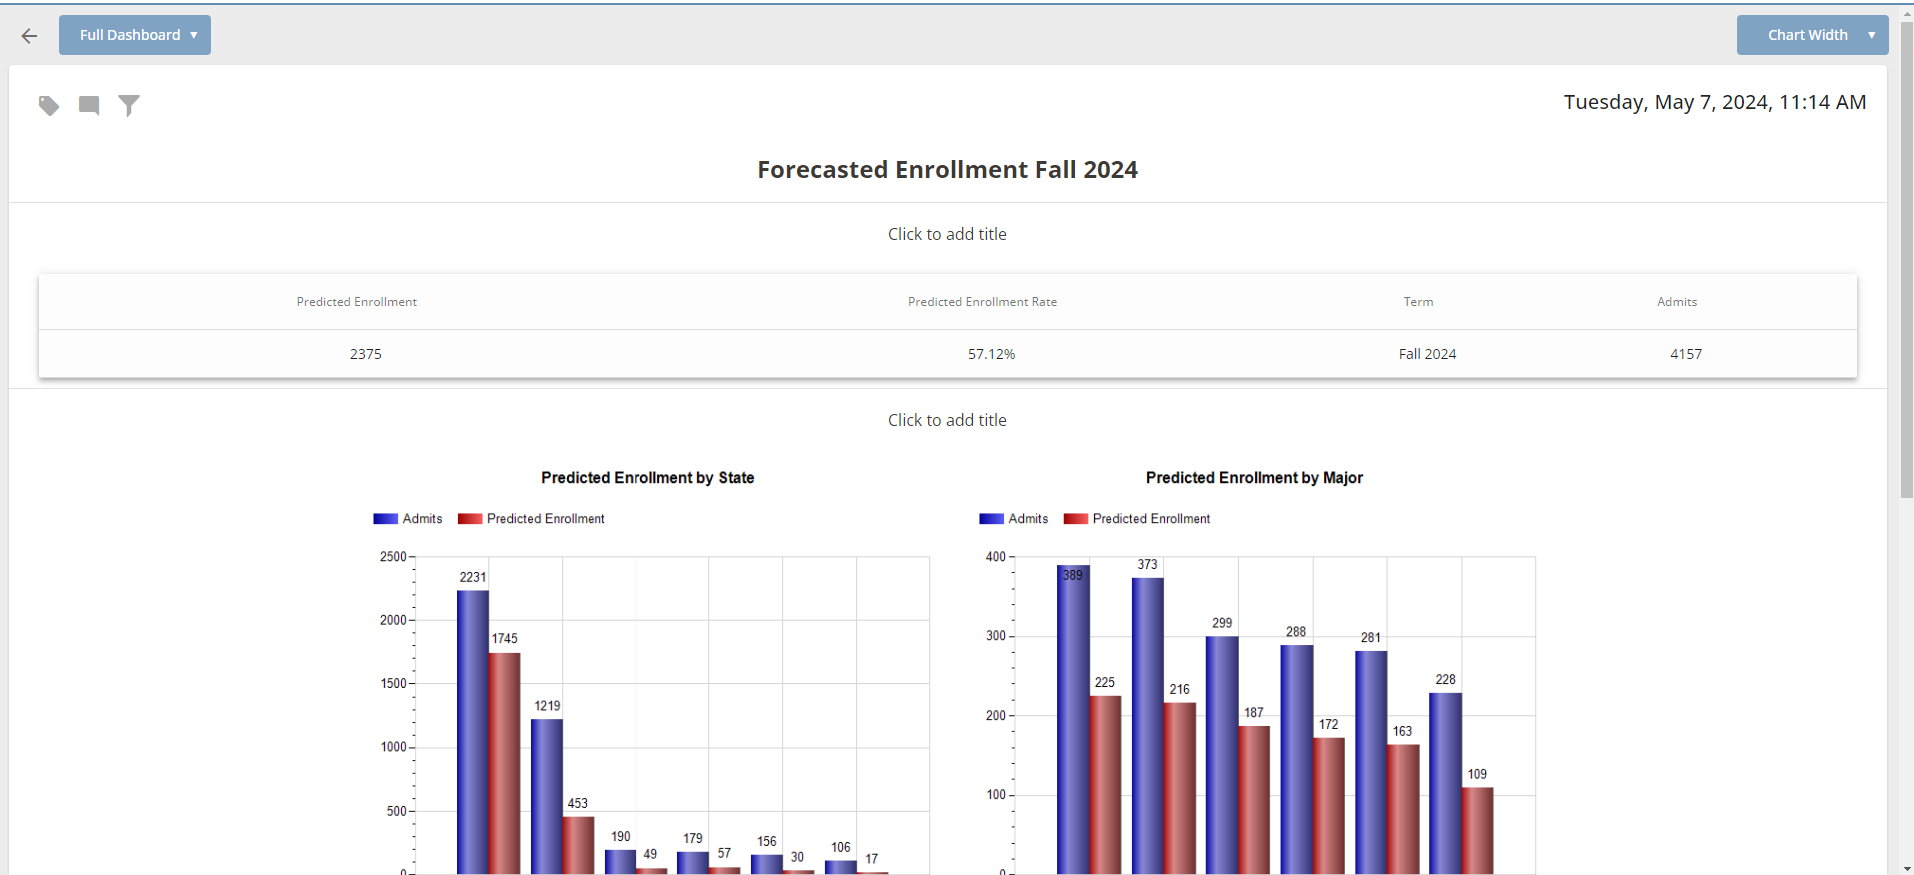Click the 373 Admits bar
Screen dimensions: 1914x875
[1148, 726]
